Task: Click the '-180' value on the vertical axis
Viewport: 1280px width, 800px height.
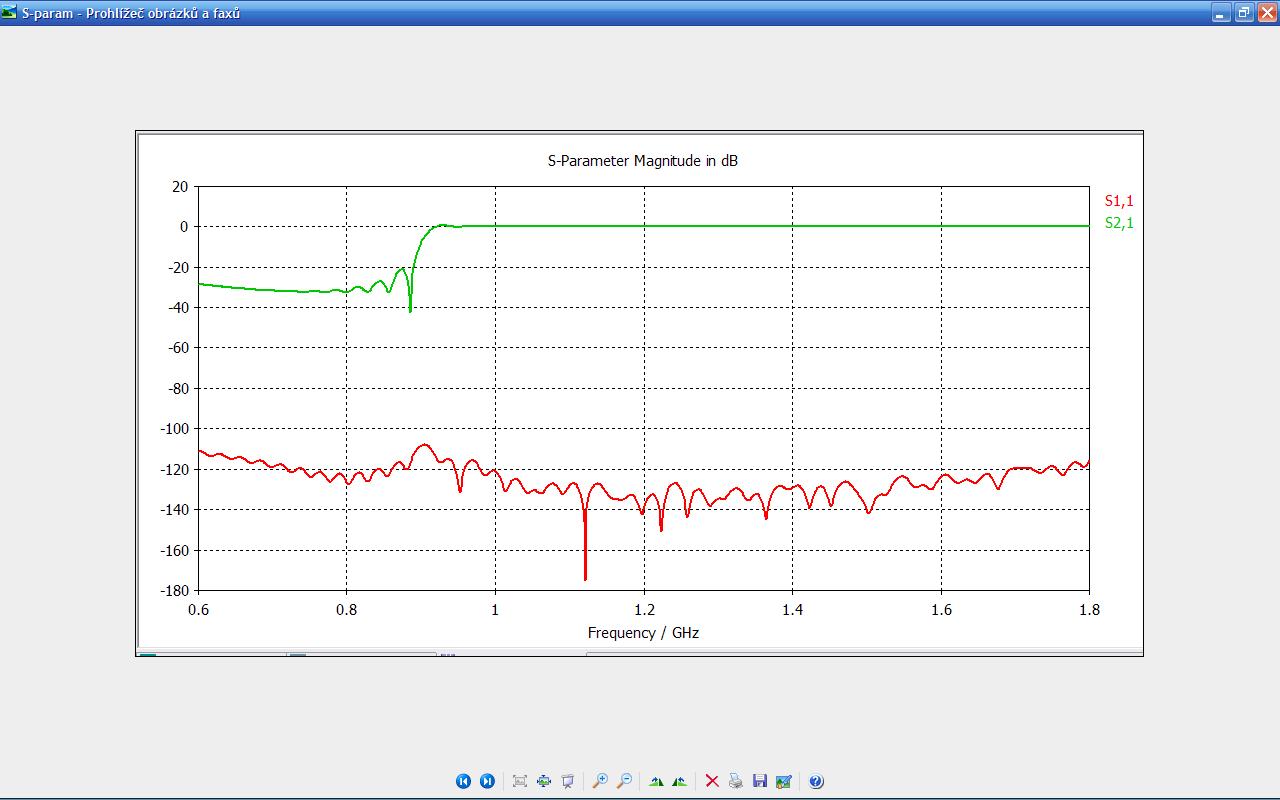Action: pyautogui.click(x=174, y=590)
